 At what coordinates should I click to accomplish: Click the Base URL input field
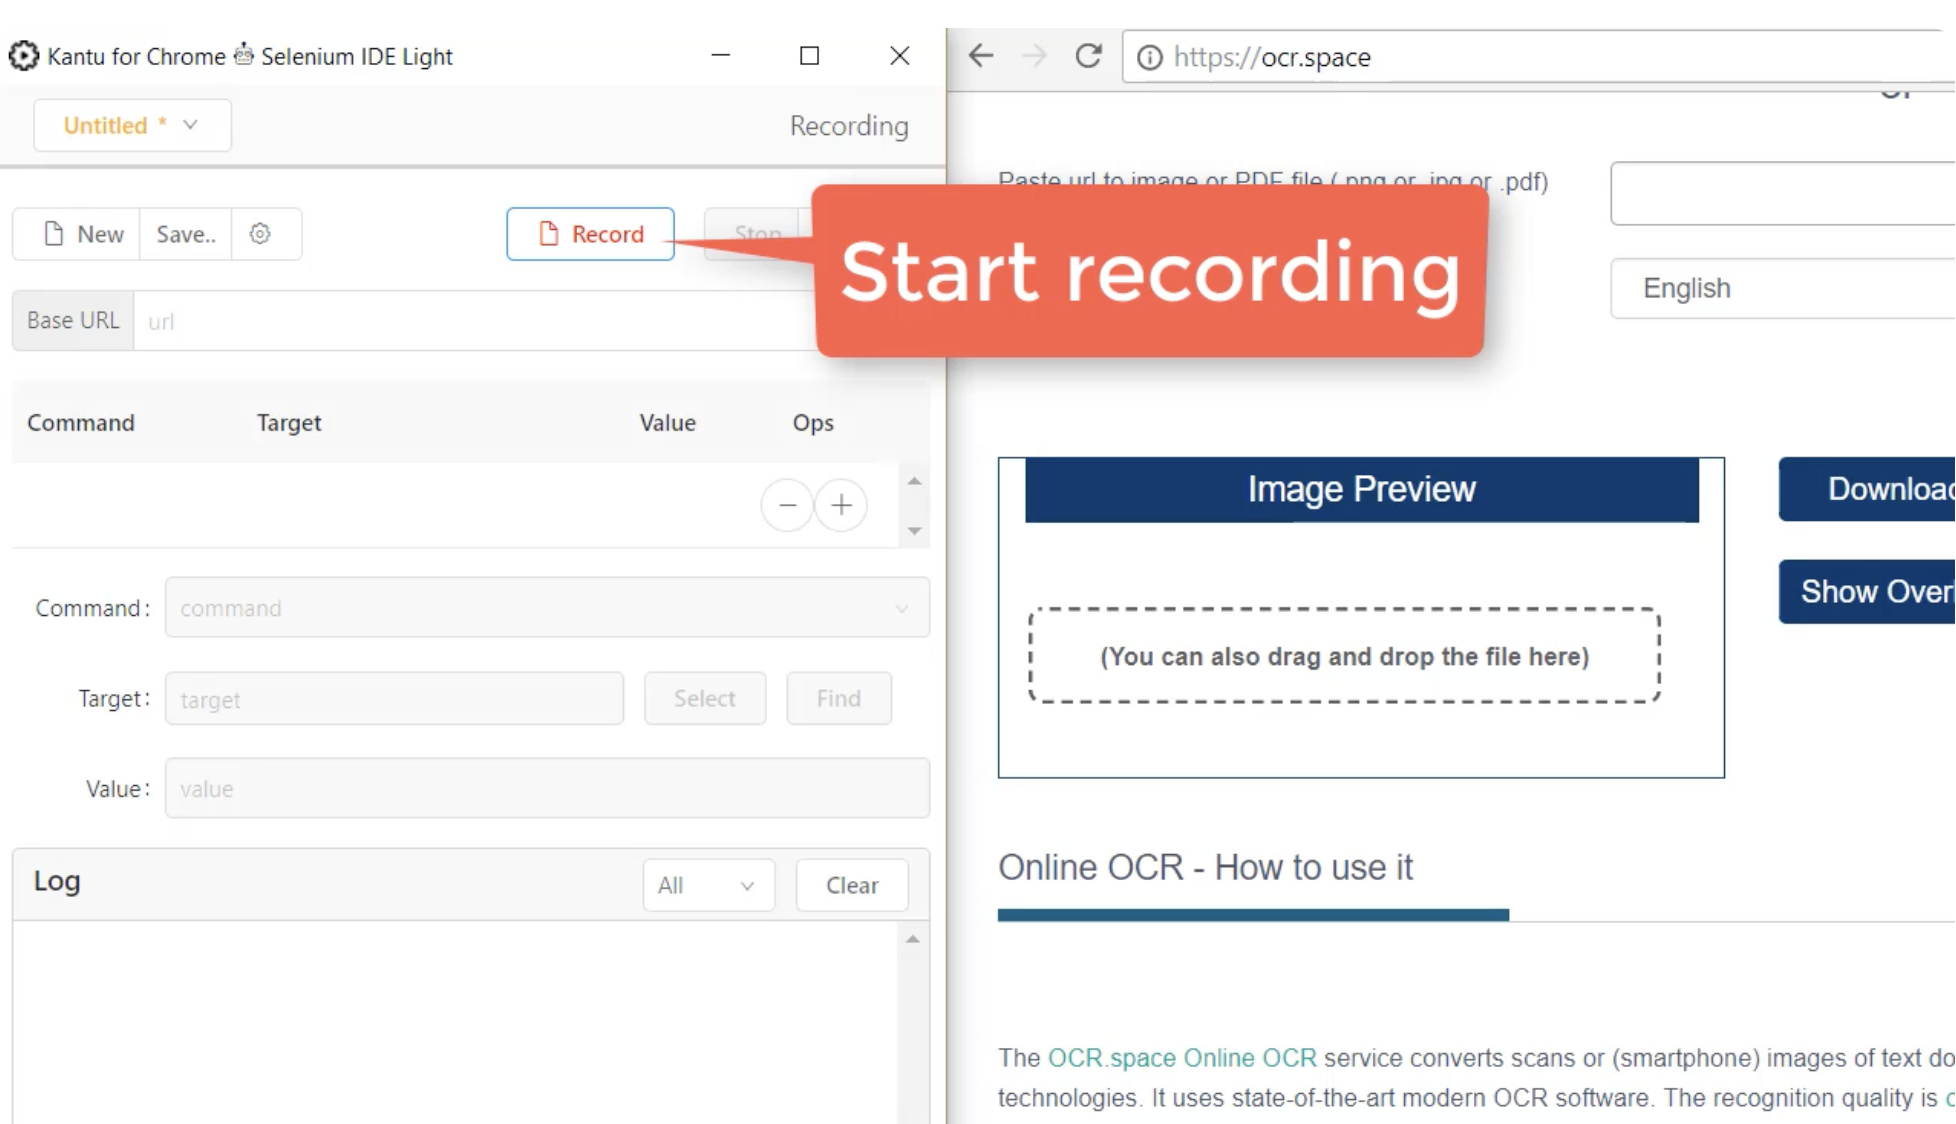point(475,321)
